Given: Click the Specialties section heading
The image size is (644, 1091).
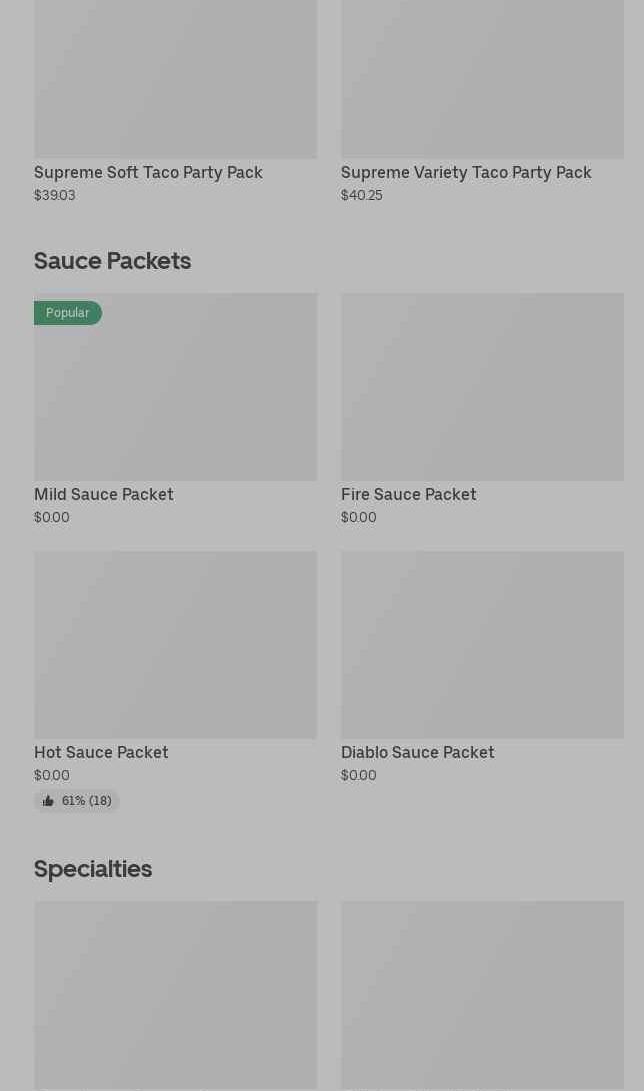Looking at the screenshot, I should pos(93,868).
